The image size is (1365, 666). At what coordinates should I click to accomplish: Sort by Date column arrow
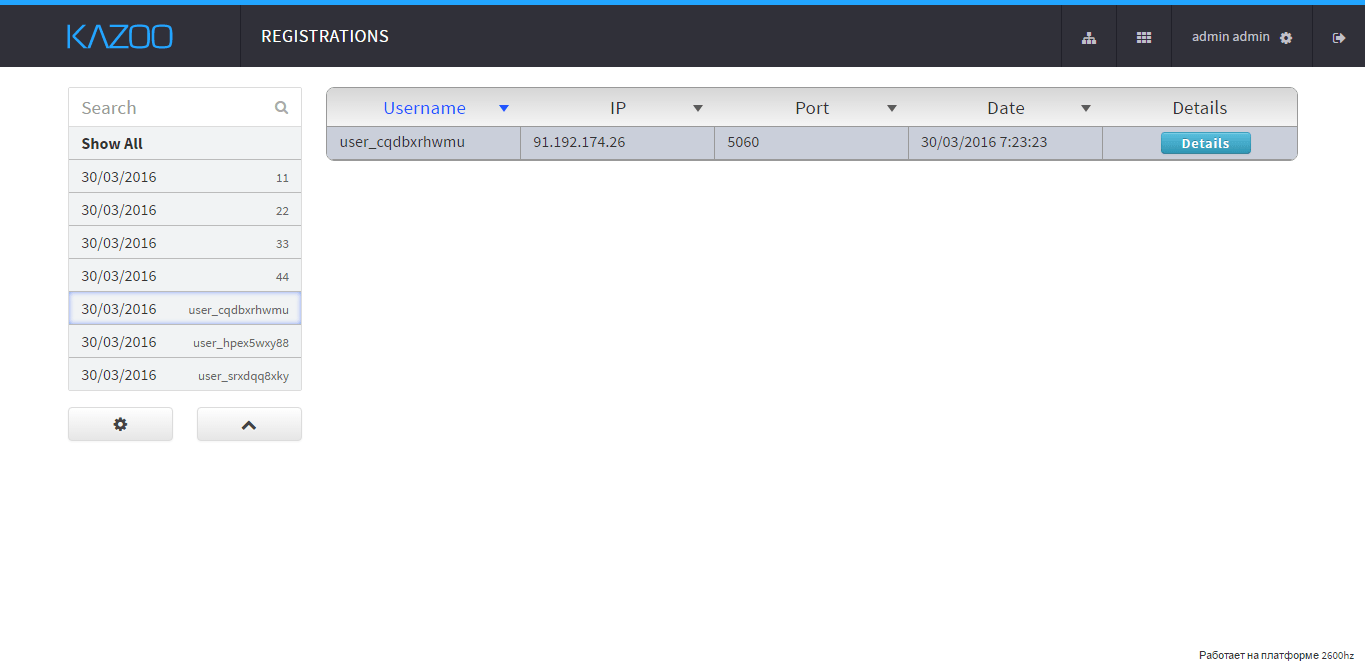point(1086,108)
